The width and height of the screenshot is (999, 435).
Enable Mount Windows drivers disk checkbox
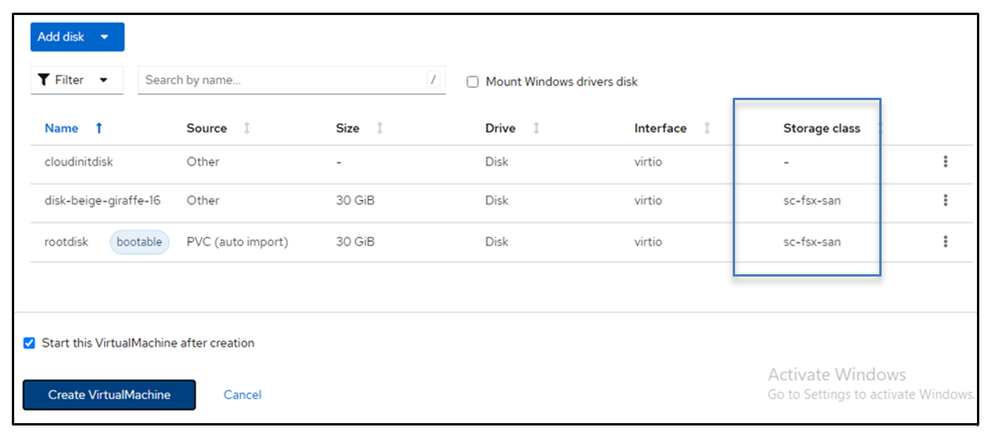[473, 82]
